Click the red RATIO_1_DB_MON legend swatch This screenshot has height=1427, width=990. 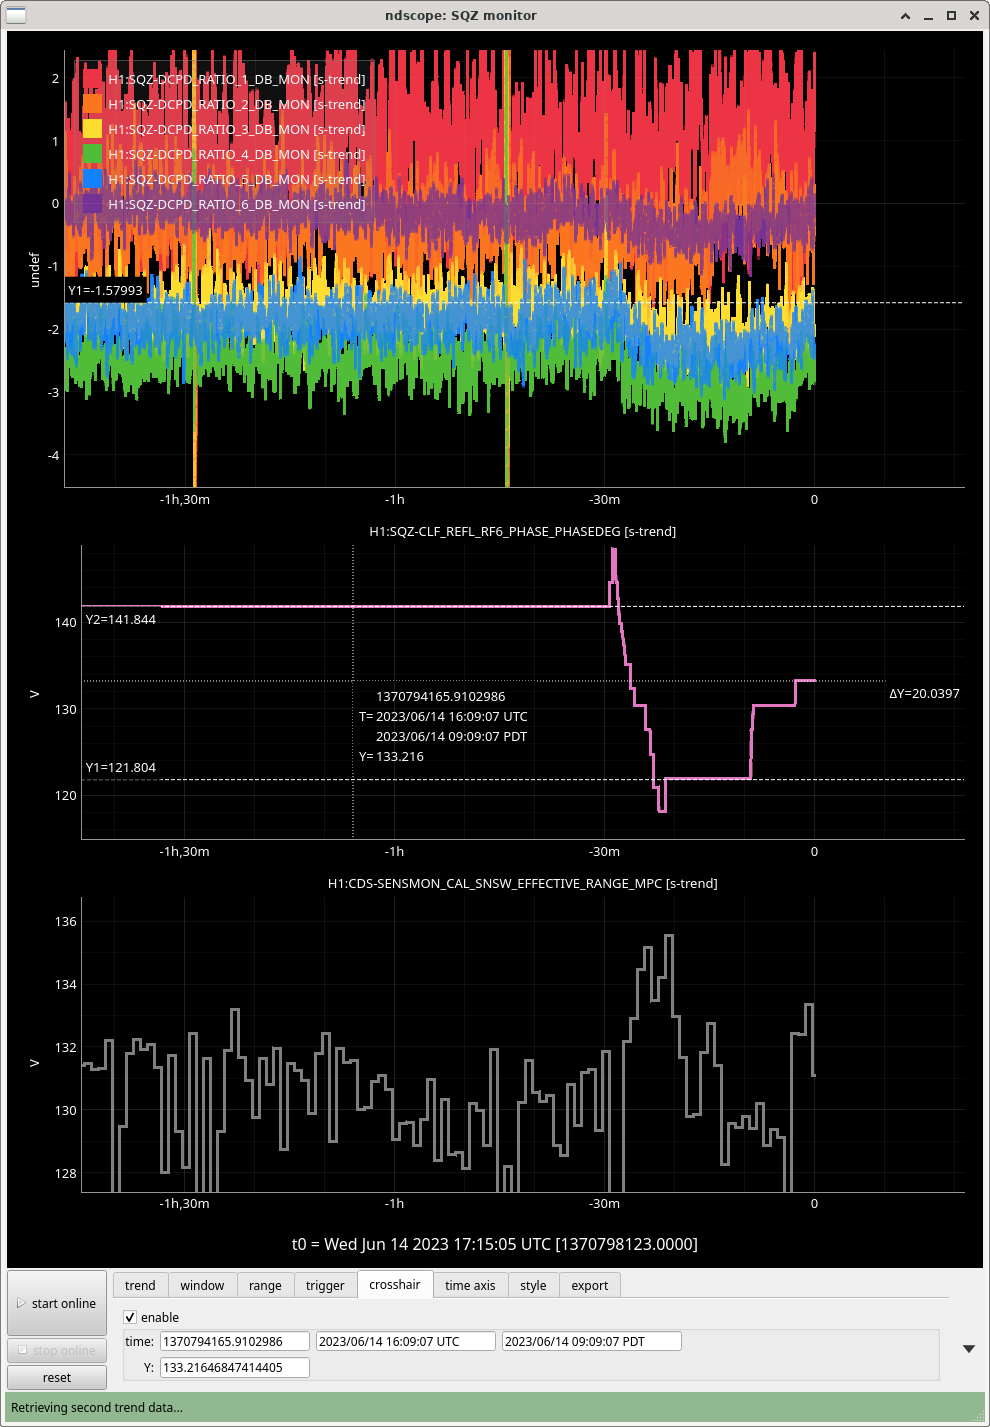[x=92, y=79]
